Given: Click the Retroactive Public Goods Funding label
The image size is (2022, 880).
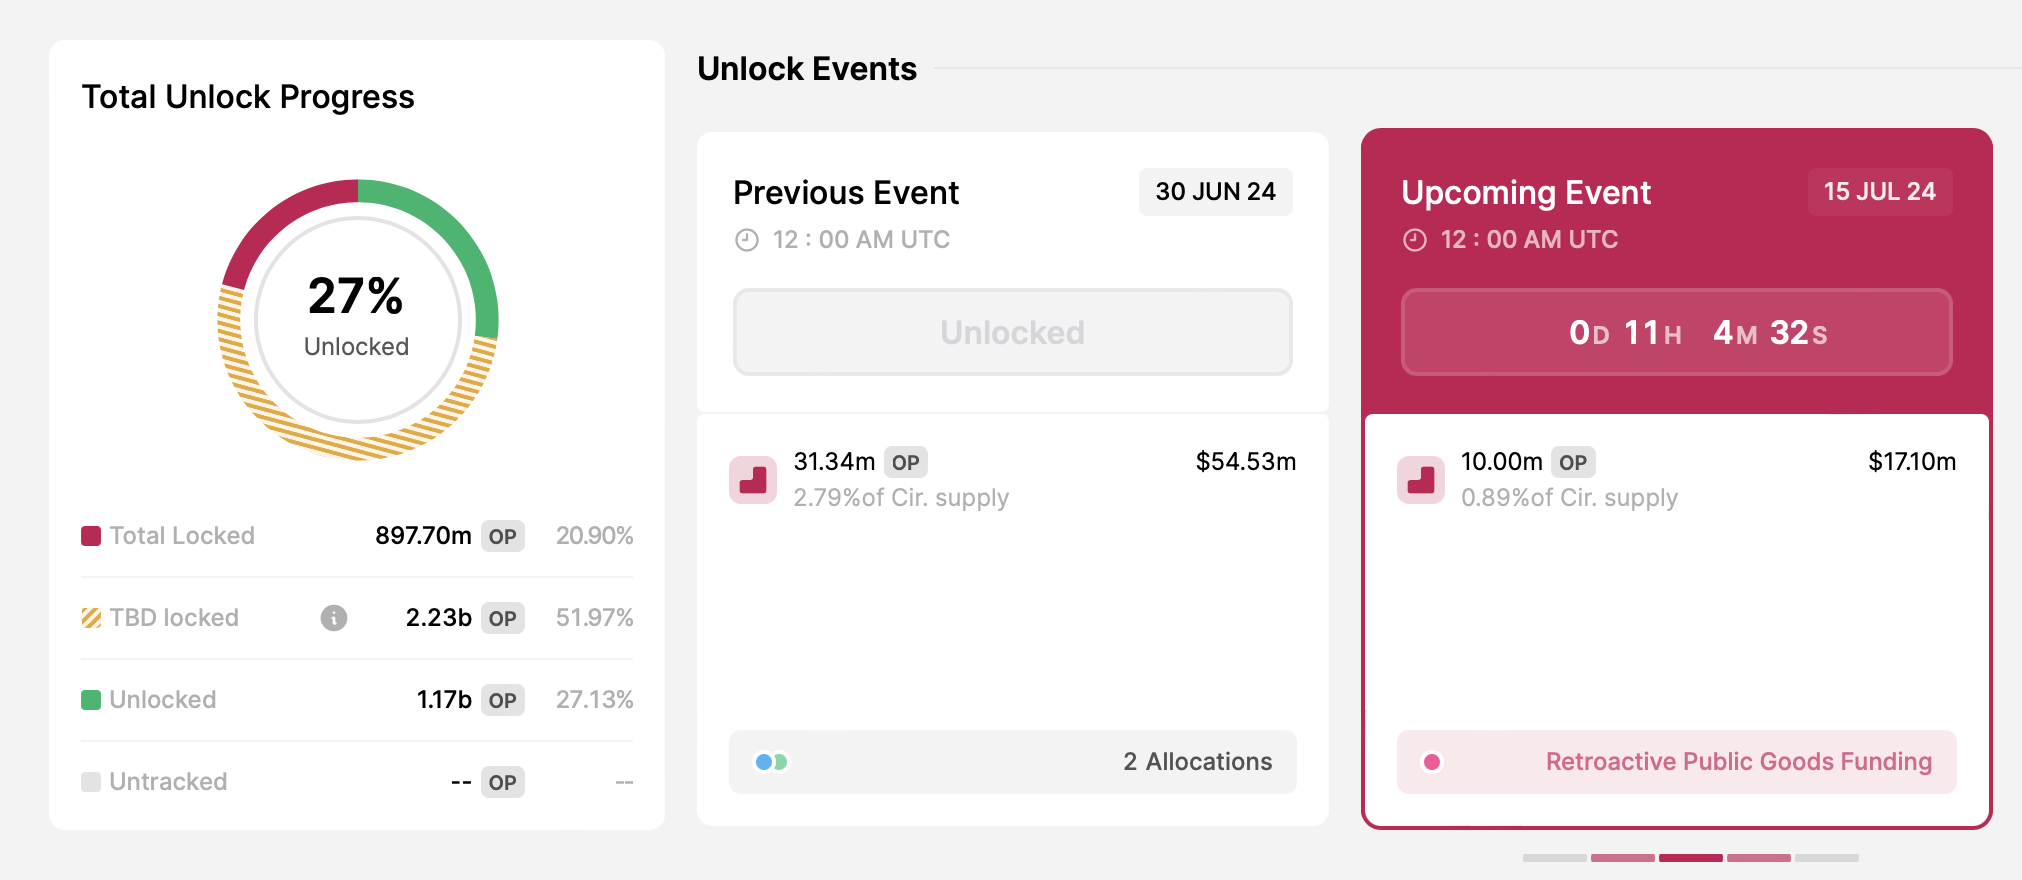Looking at the screenshot, I should [x=1737, y=761].
